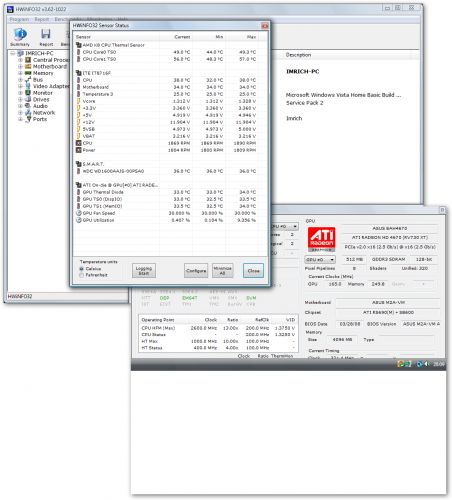The width and height of the screenshot is (452, 500).
Task: Click the Drives tree icon
Action: [28, 99]
